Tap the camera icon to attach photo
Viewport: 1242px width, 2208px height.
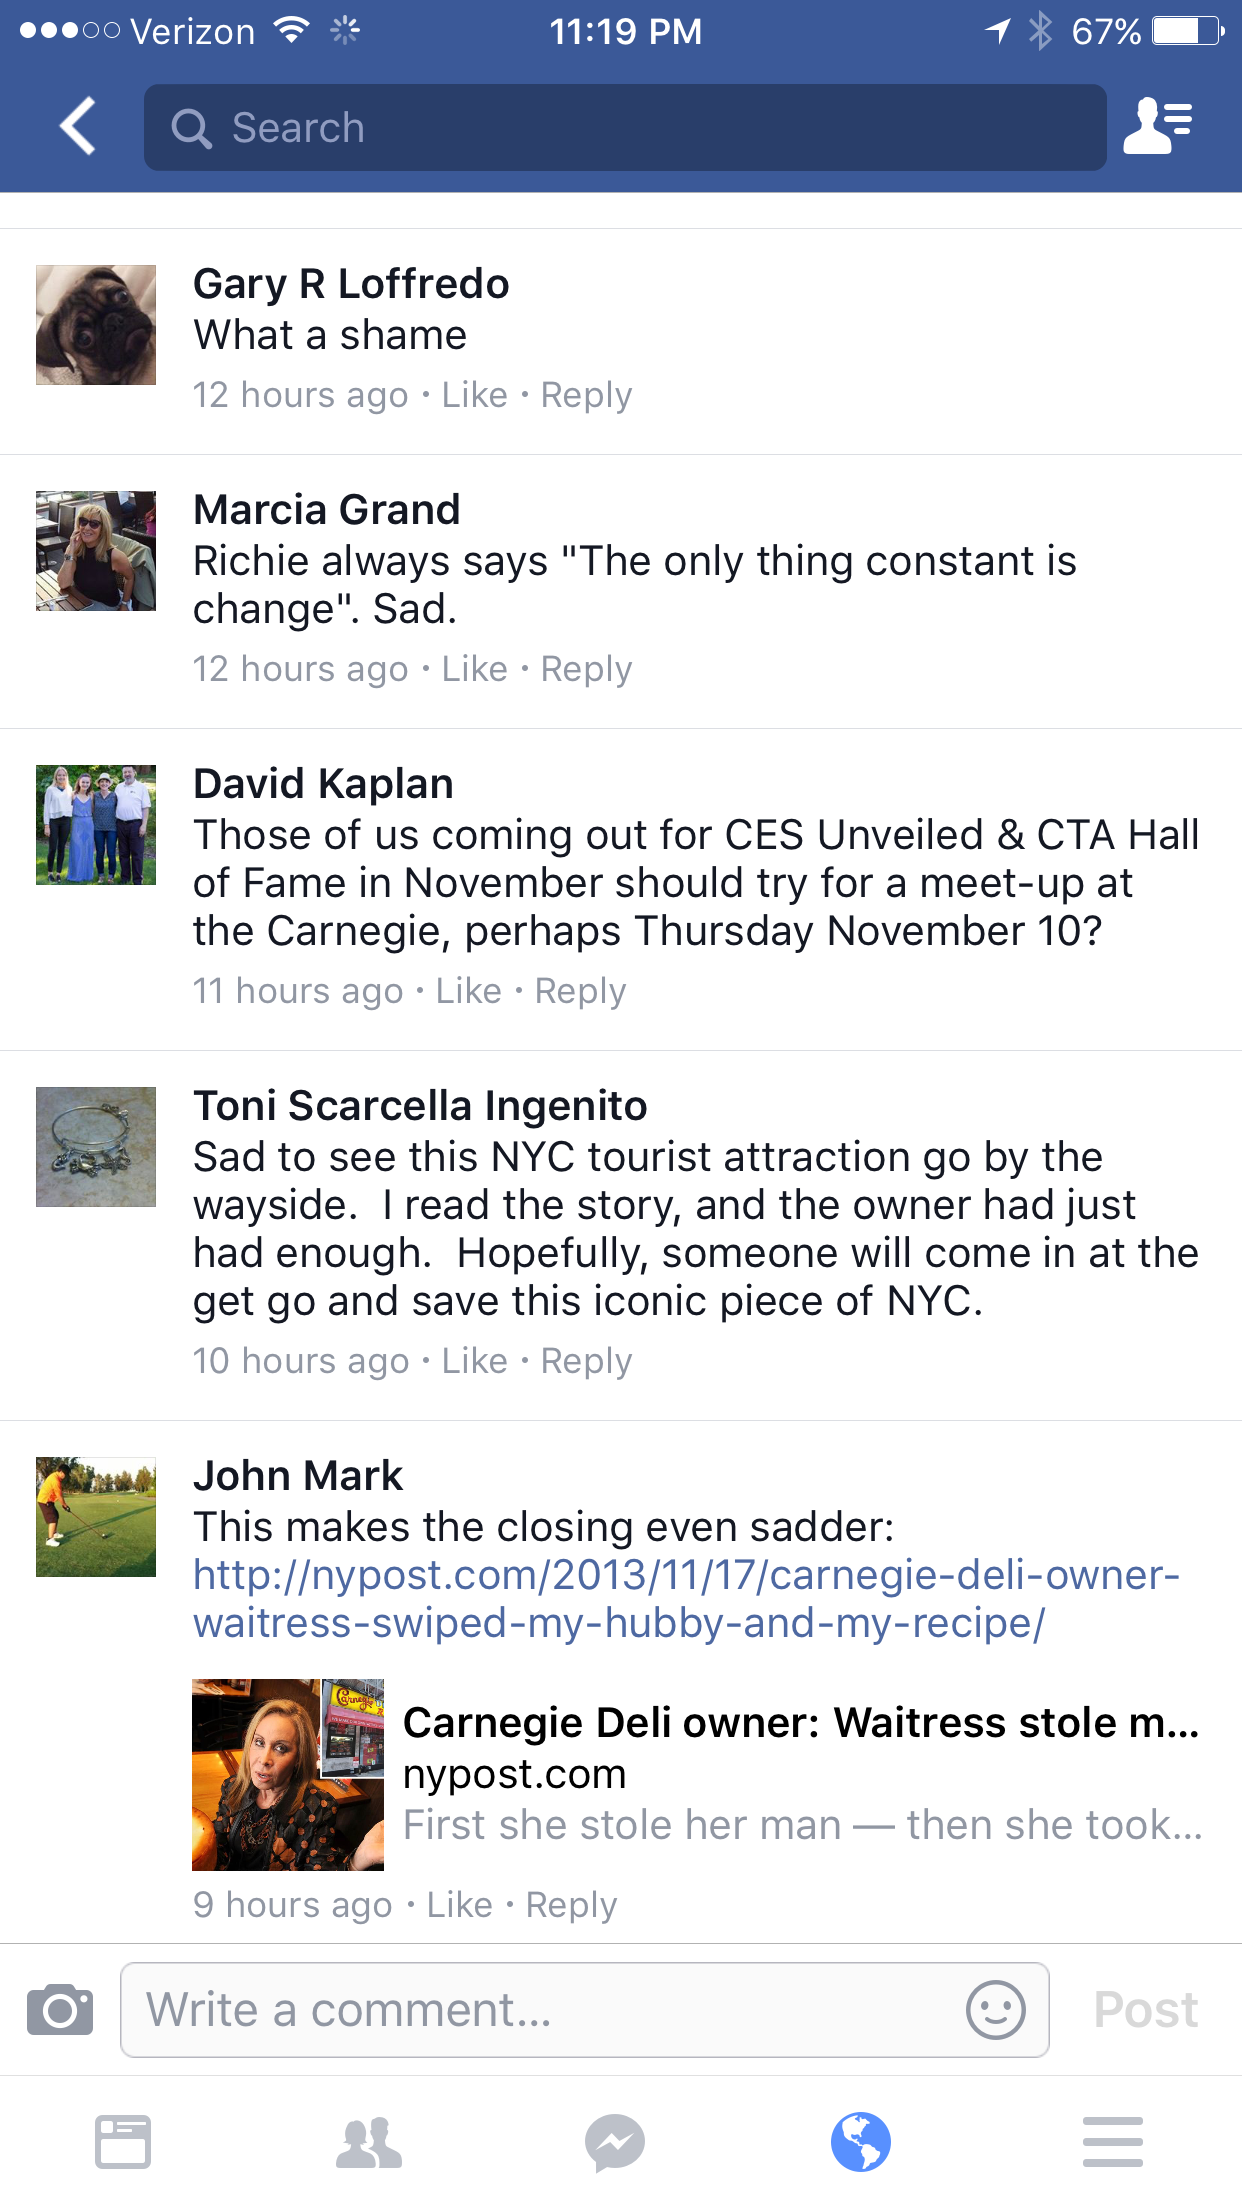[x=60, y=2010]
